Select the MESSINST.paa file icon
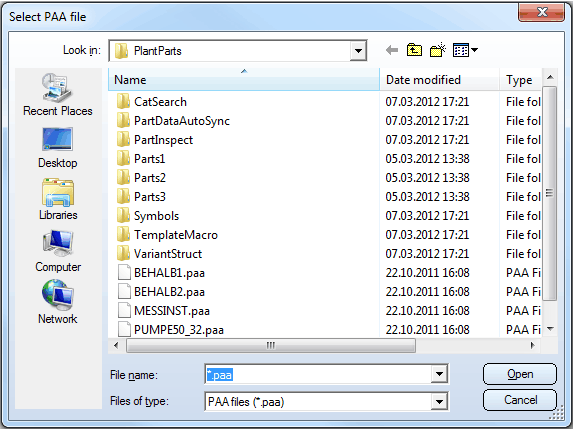 pyautogui.click(x=124, y=311)
